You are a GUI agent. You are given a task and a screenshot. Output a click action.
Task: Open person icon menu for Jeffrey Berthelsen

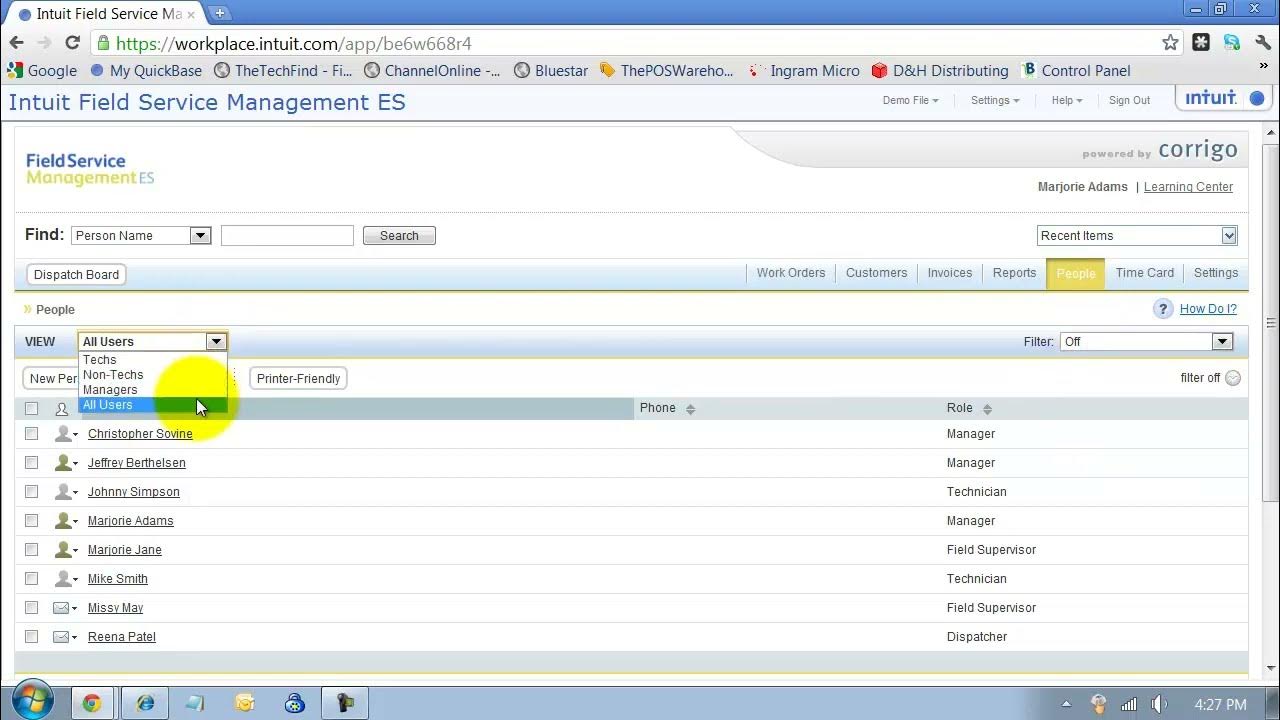[66, 463]
